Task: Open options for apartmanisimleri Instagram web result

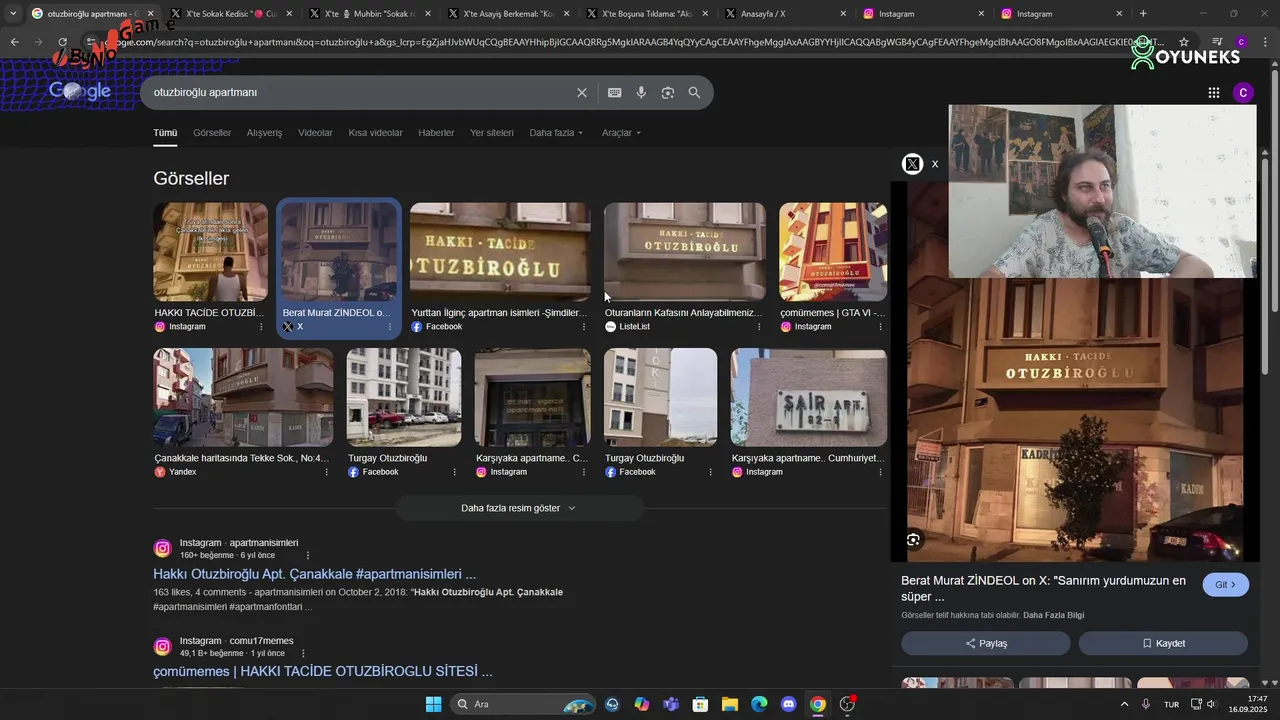Action: 308,555
